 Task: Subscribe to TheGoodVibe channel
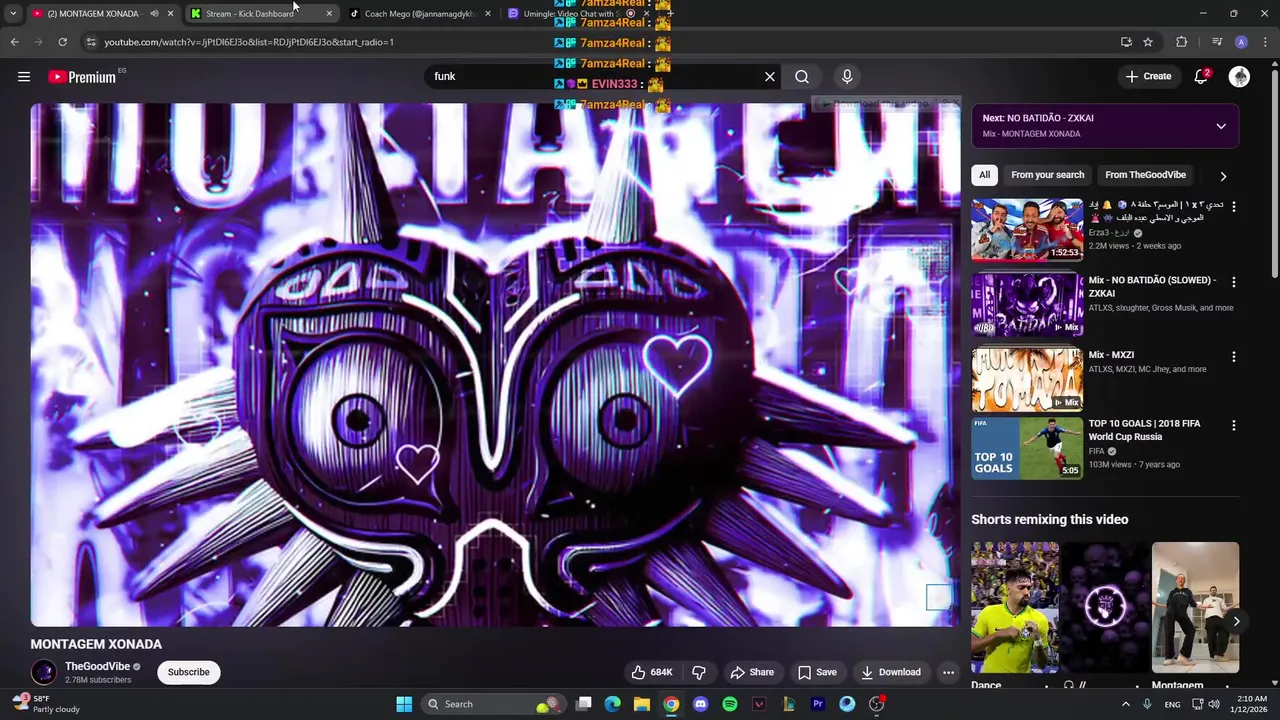(189, 672)
